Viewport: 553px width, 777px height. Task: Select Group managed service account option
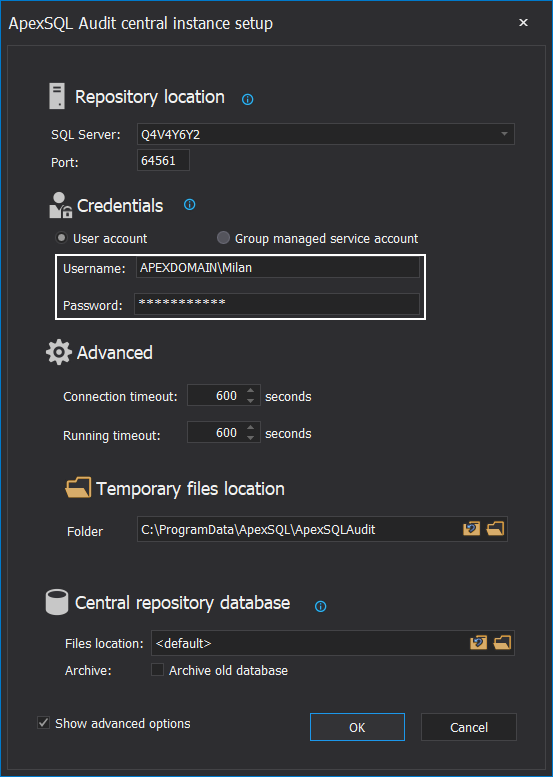[223, 238]
